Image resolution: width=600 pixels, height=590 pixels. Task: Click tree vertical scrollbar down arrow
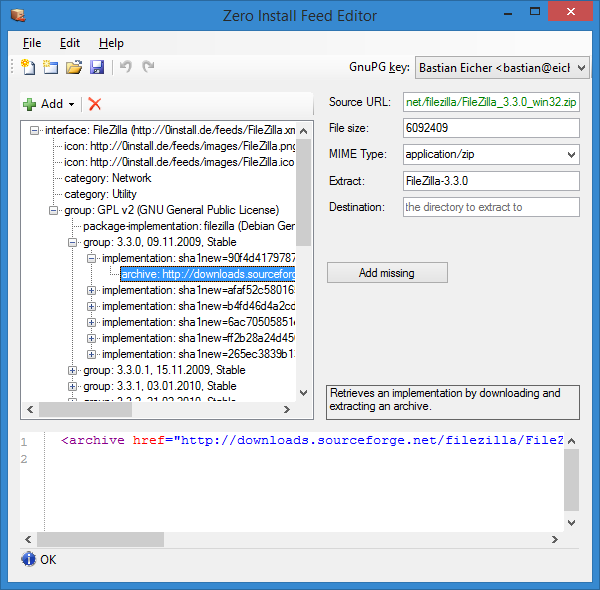303,393
